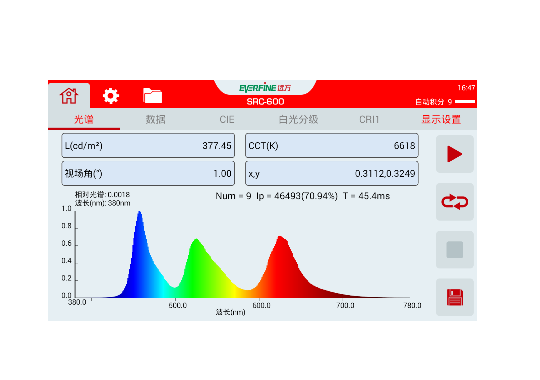Open the file folder icon
Viewport: 540px width, 380px height.
pyautogui.click(x=153, y=96)
